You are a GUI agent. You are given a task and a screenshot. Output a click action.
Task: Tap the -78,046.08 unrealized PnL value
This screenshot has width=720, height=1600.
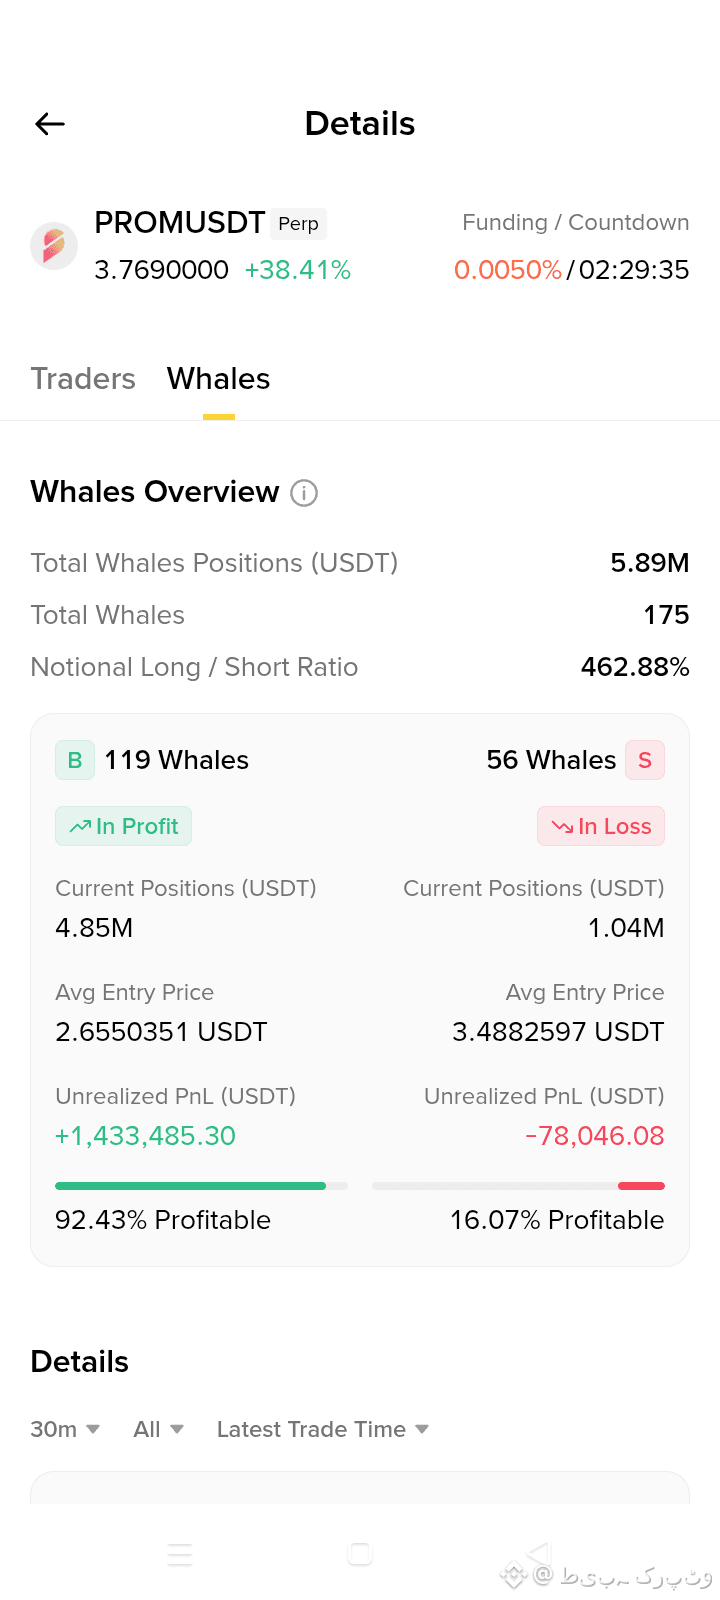point(595,1136)
